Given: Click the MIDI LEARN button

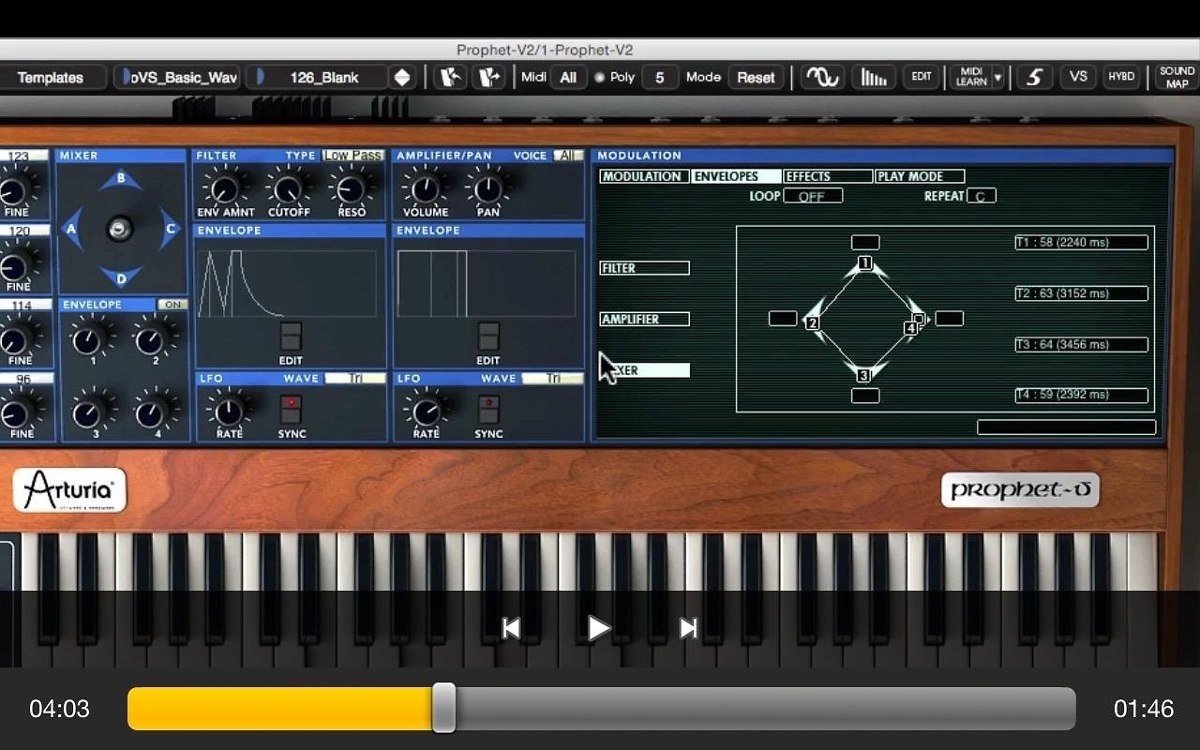Looking at the screenshot, I should (x=970, y=77).
